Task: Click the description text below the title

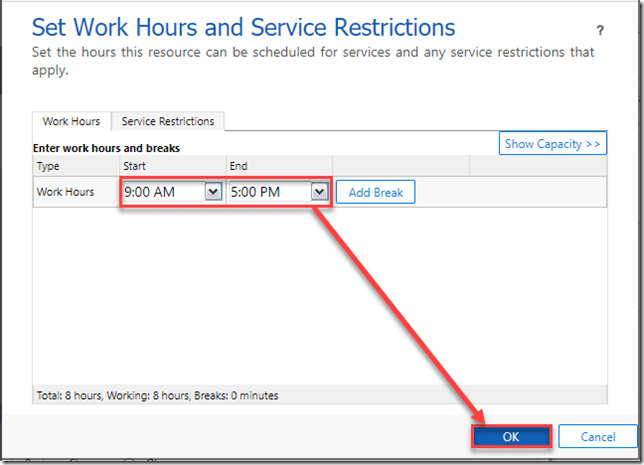Action: pos(312,59)
